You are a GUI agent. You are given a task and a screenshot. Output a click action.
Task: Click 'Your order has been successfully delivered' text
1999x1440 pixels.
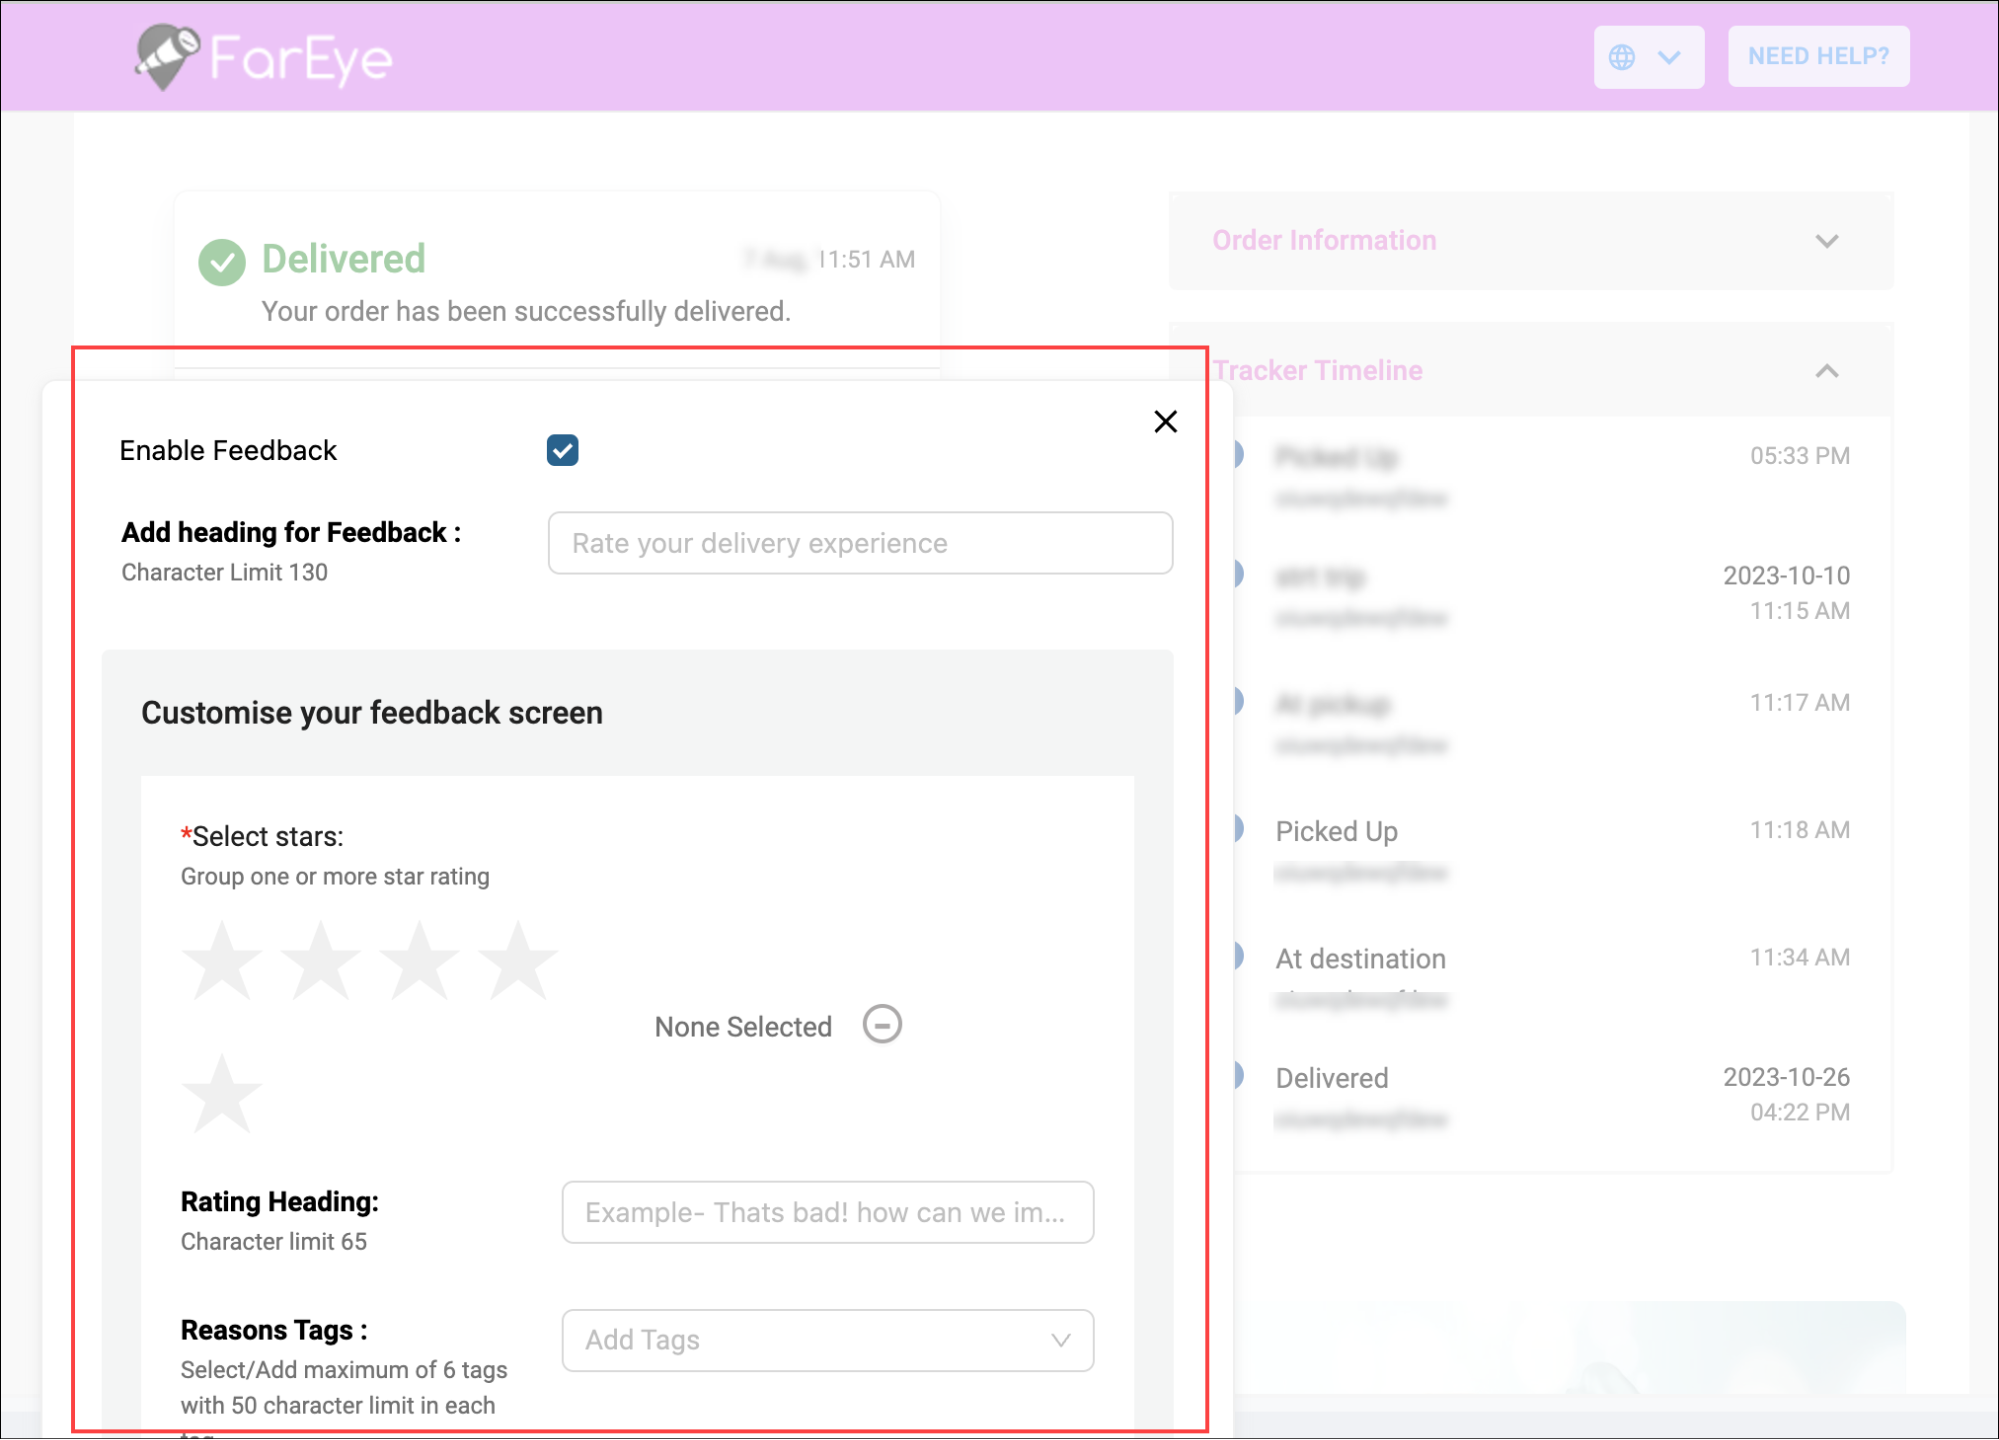pyautogui.click(x=526, y=312)
